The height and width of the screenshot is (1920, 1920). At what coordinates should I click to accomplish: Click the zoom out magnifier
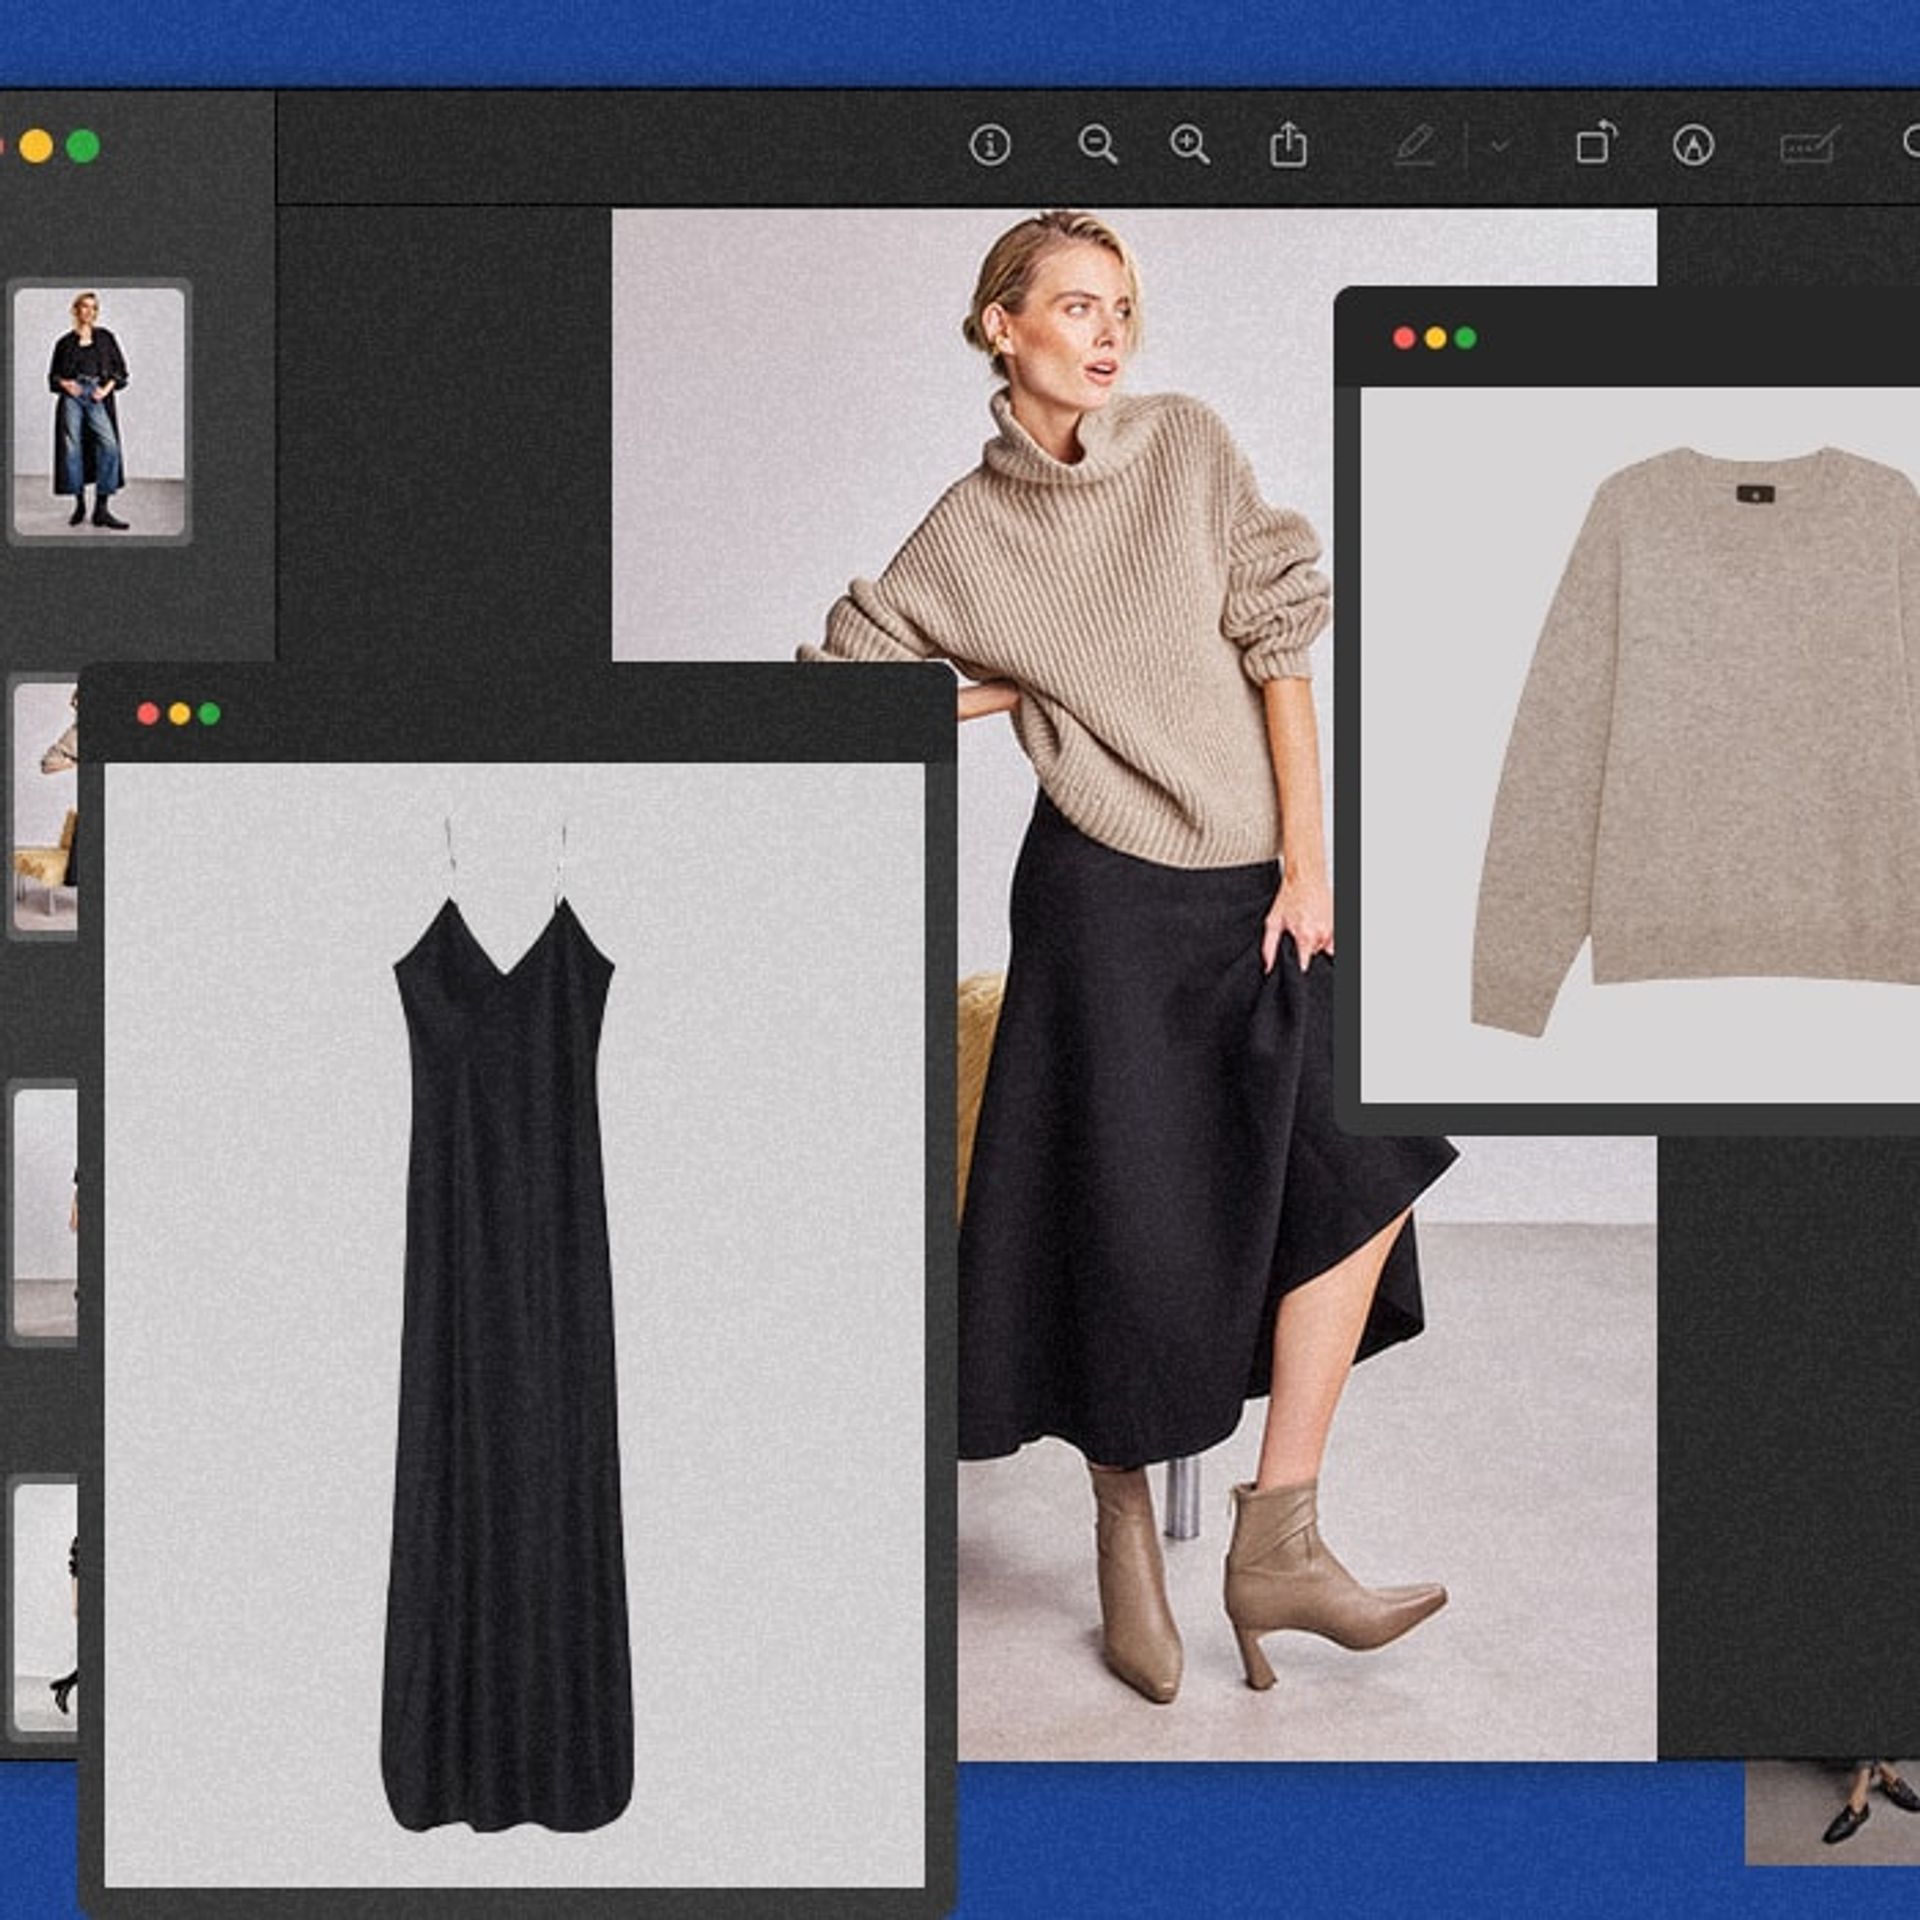coord(1097,146)
